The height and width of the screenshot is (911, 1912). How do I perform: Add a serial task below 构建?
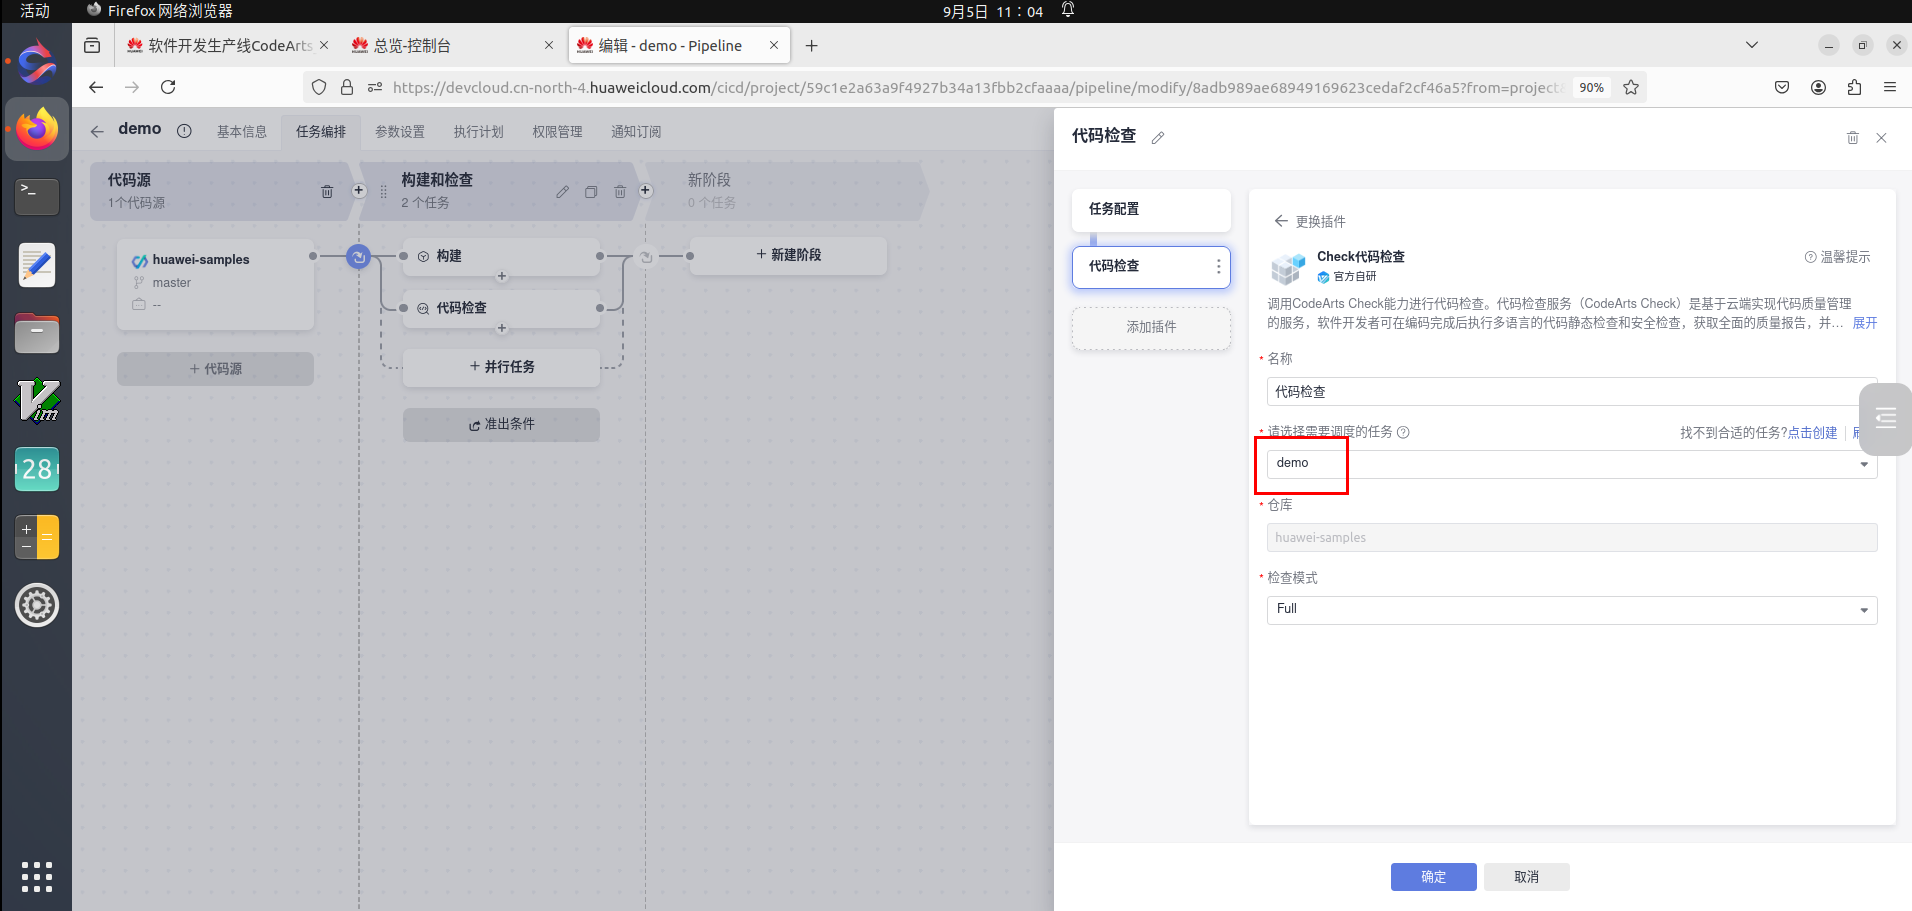pos(502,277)
